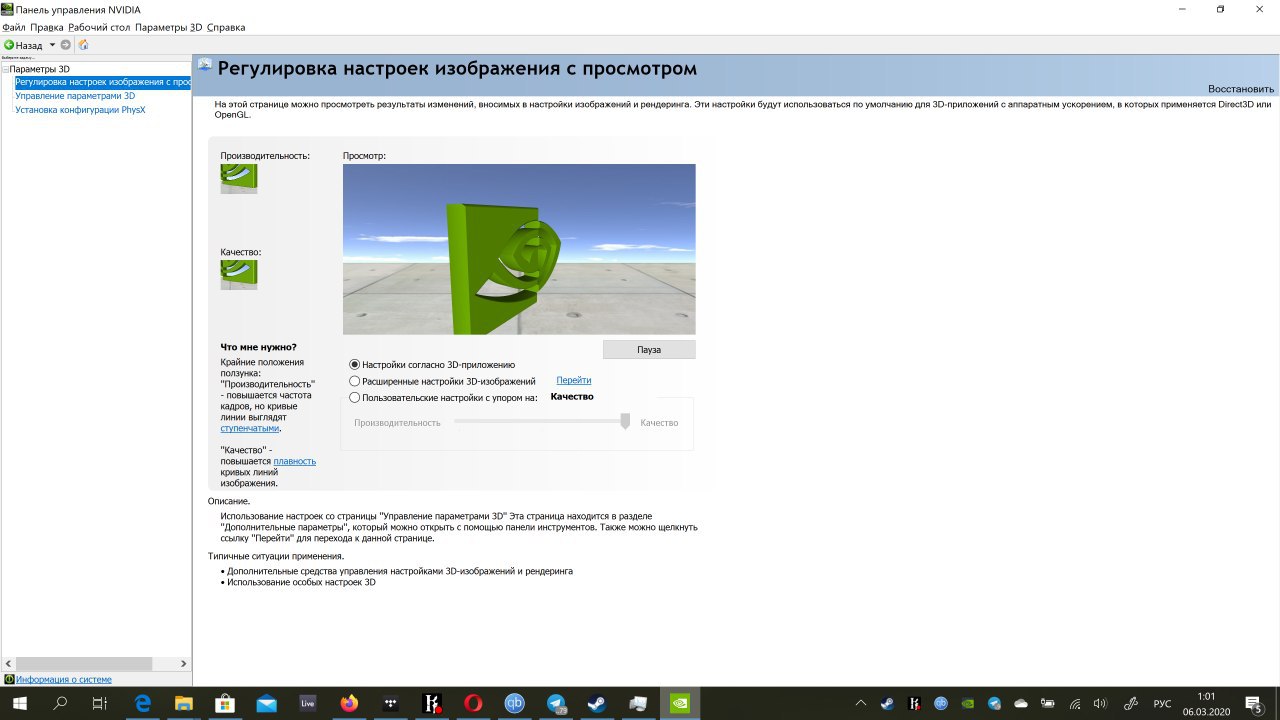Launch Firefox from the taskbar
The height and width of the screenshot is (720, 1280).
tap(349, 703)
